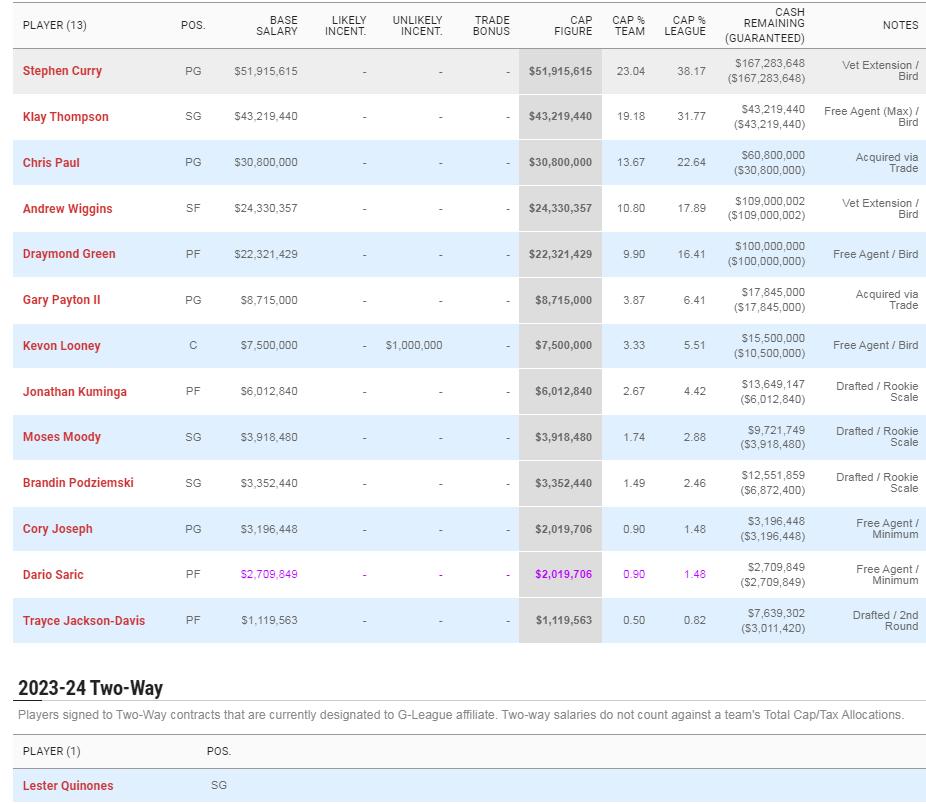The height and width of the screenshot is (804, 926).
Task: Click the Dario Saric link
Action: click(x=53, y=575)
